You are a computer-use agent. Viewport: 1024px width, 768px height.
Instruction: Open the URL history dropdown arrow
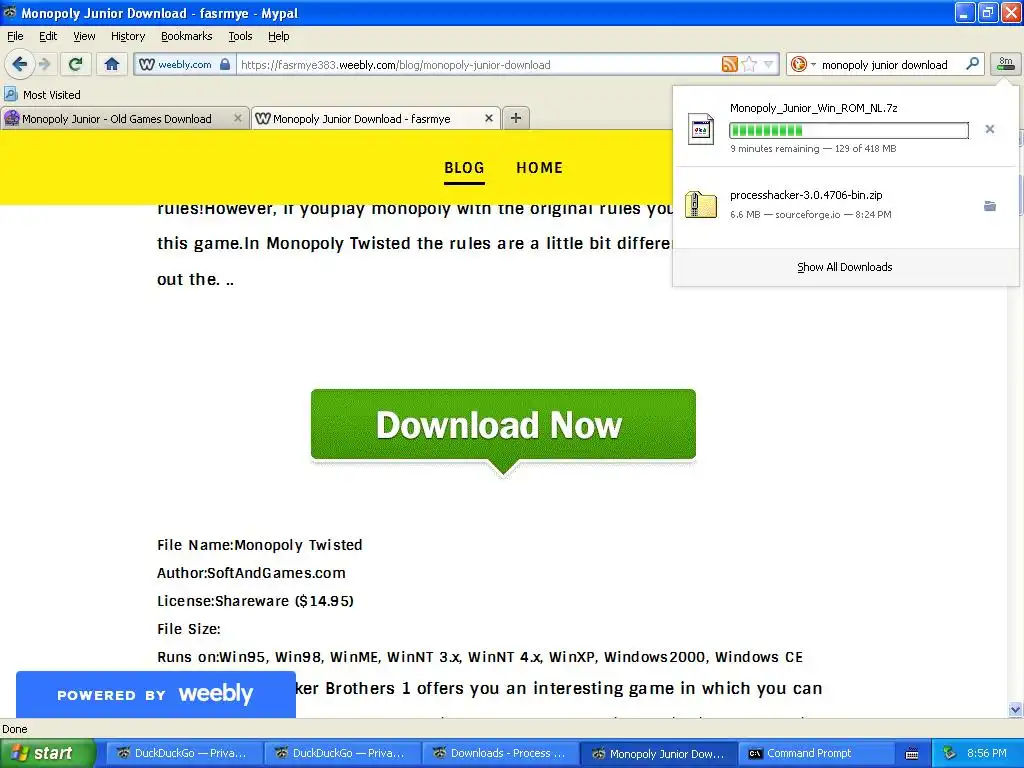tap(769, 64)
